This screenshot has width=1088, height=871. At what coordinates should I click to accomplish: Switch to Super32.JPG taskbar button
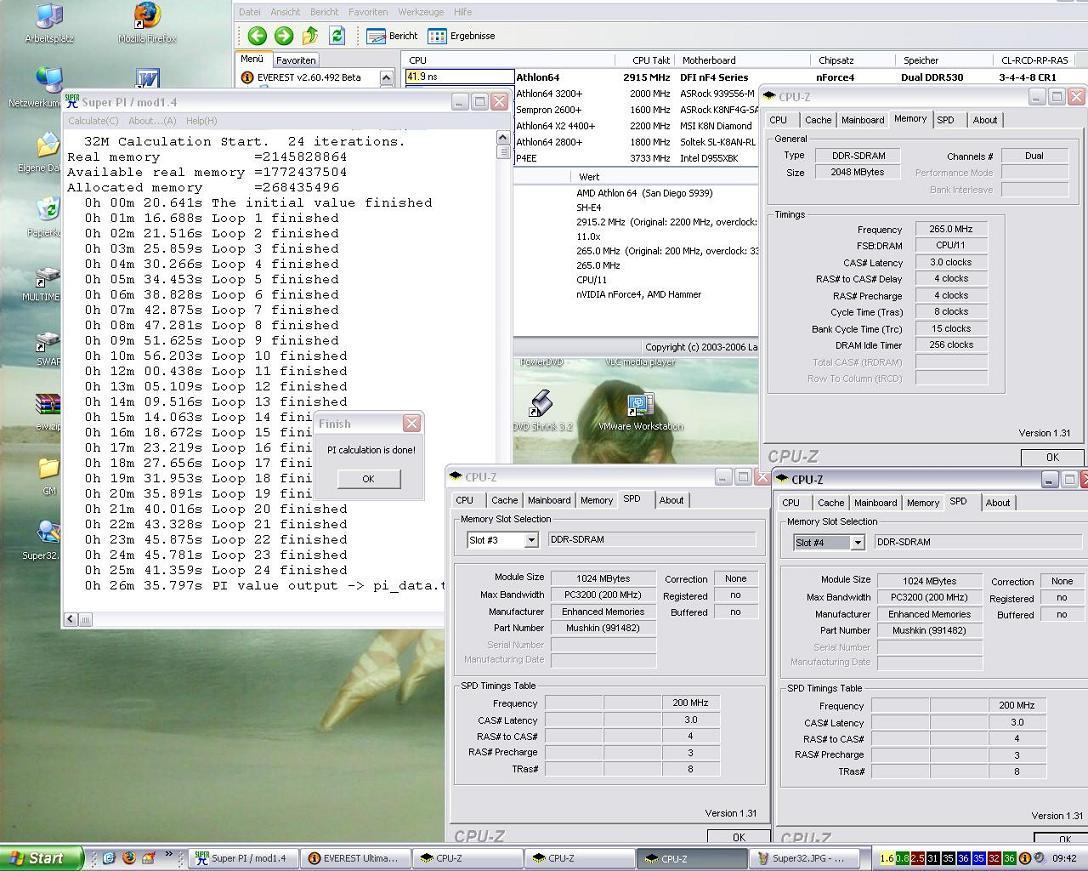(x=804, y=859)
